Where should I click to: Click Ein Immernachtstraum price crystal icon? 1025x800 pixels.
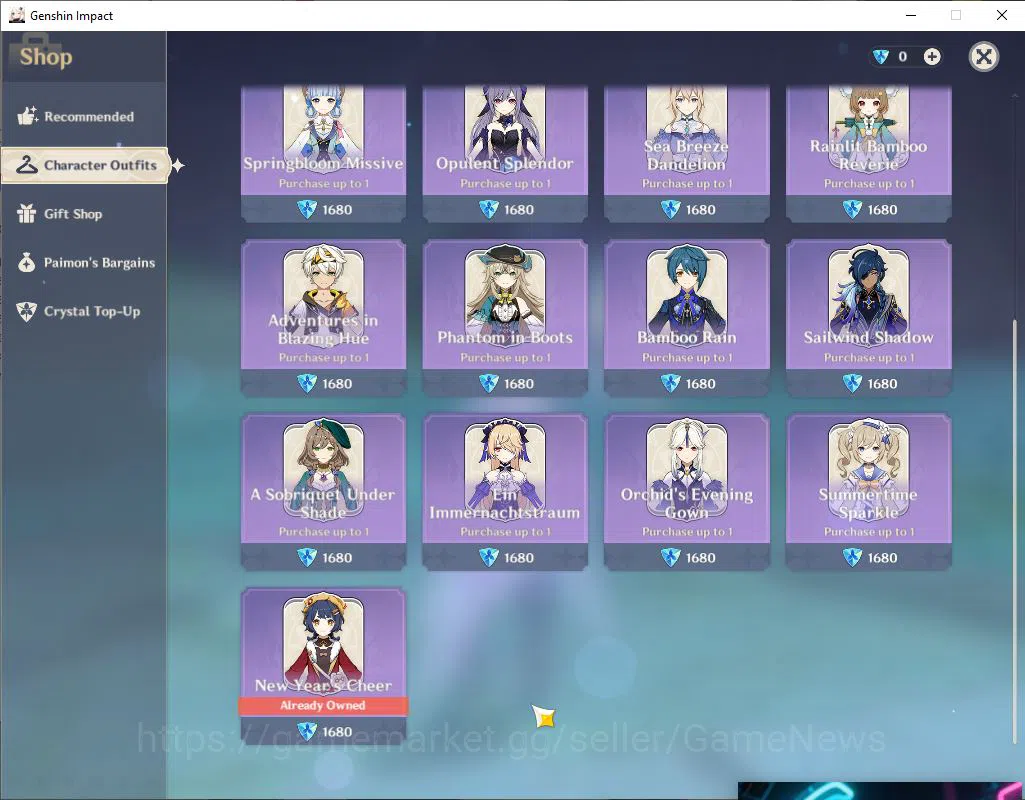coord(489,558)
